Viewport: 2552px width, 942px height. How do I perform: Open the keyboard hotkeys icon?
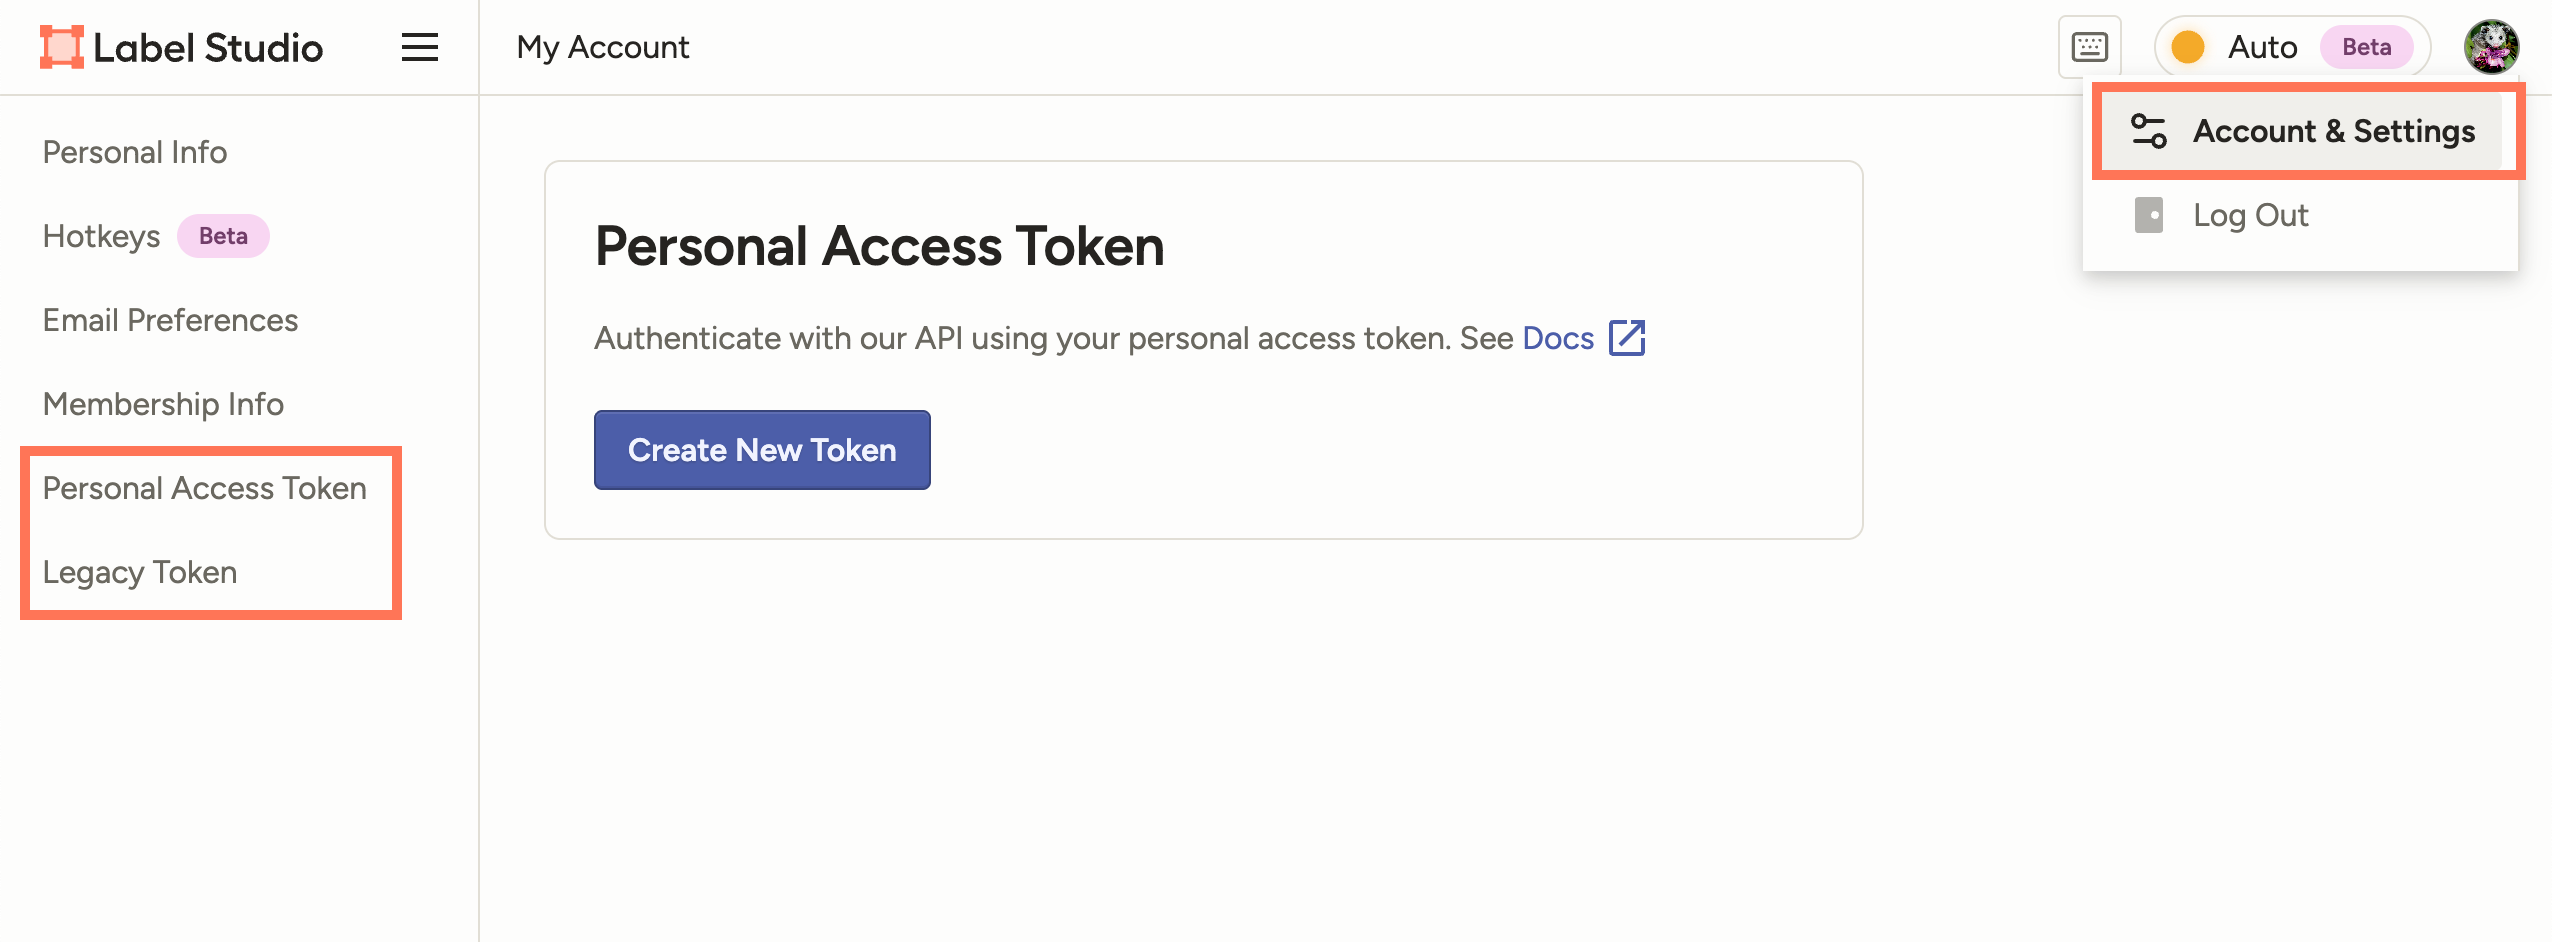pos(2089,47)
